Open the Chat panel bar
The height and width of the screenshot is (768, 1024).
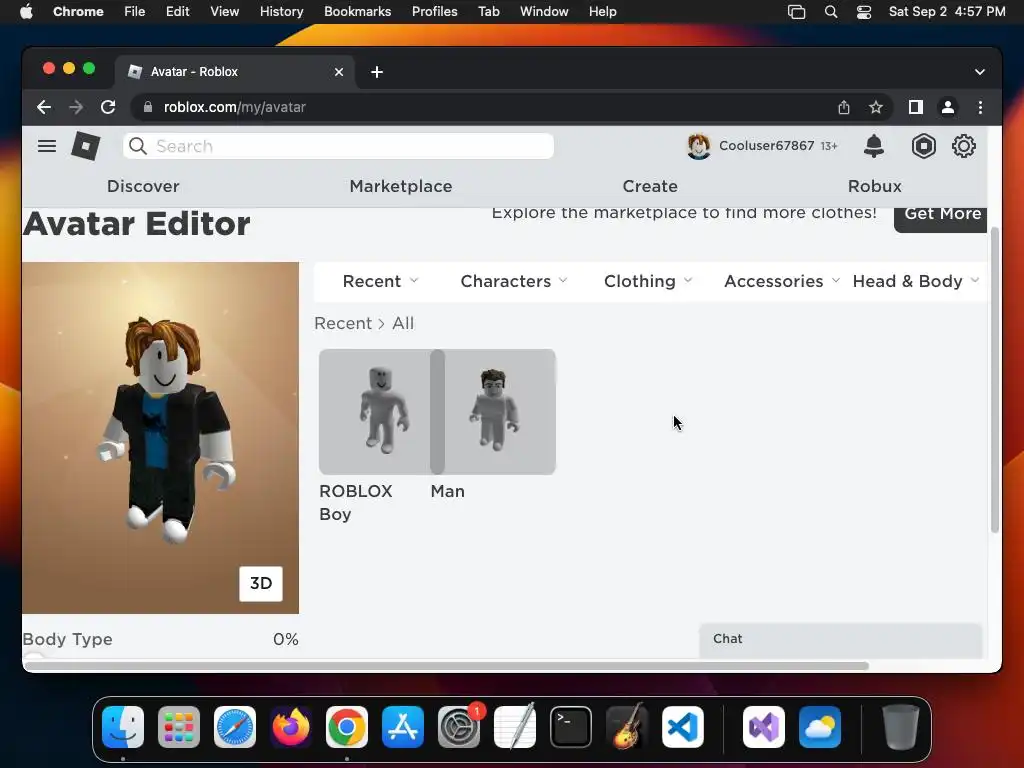click(x=840, y=640)
